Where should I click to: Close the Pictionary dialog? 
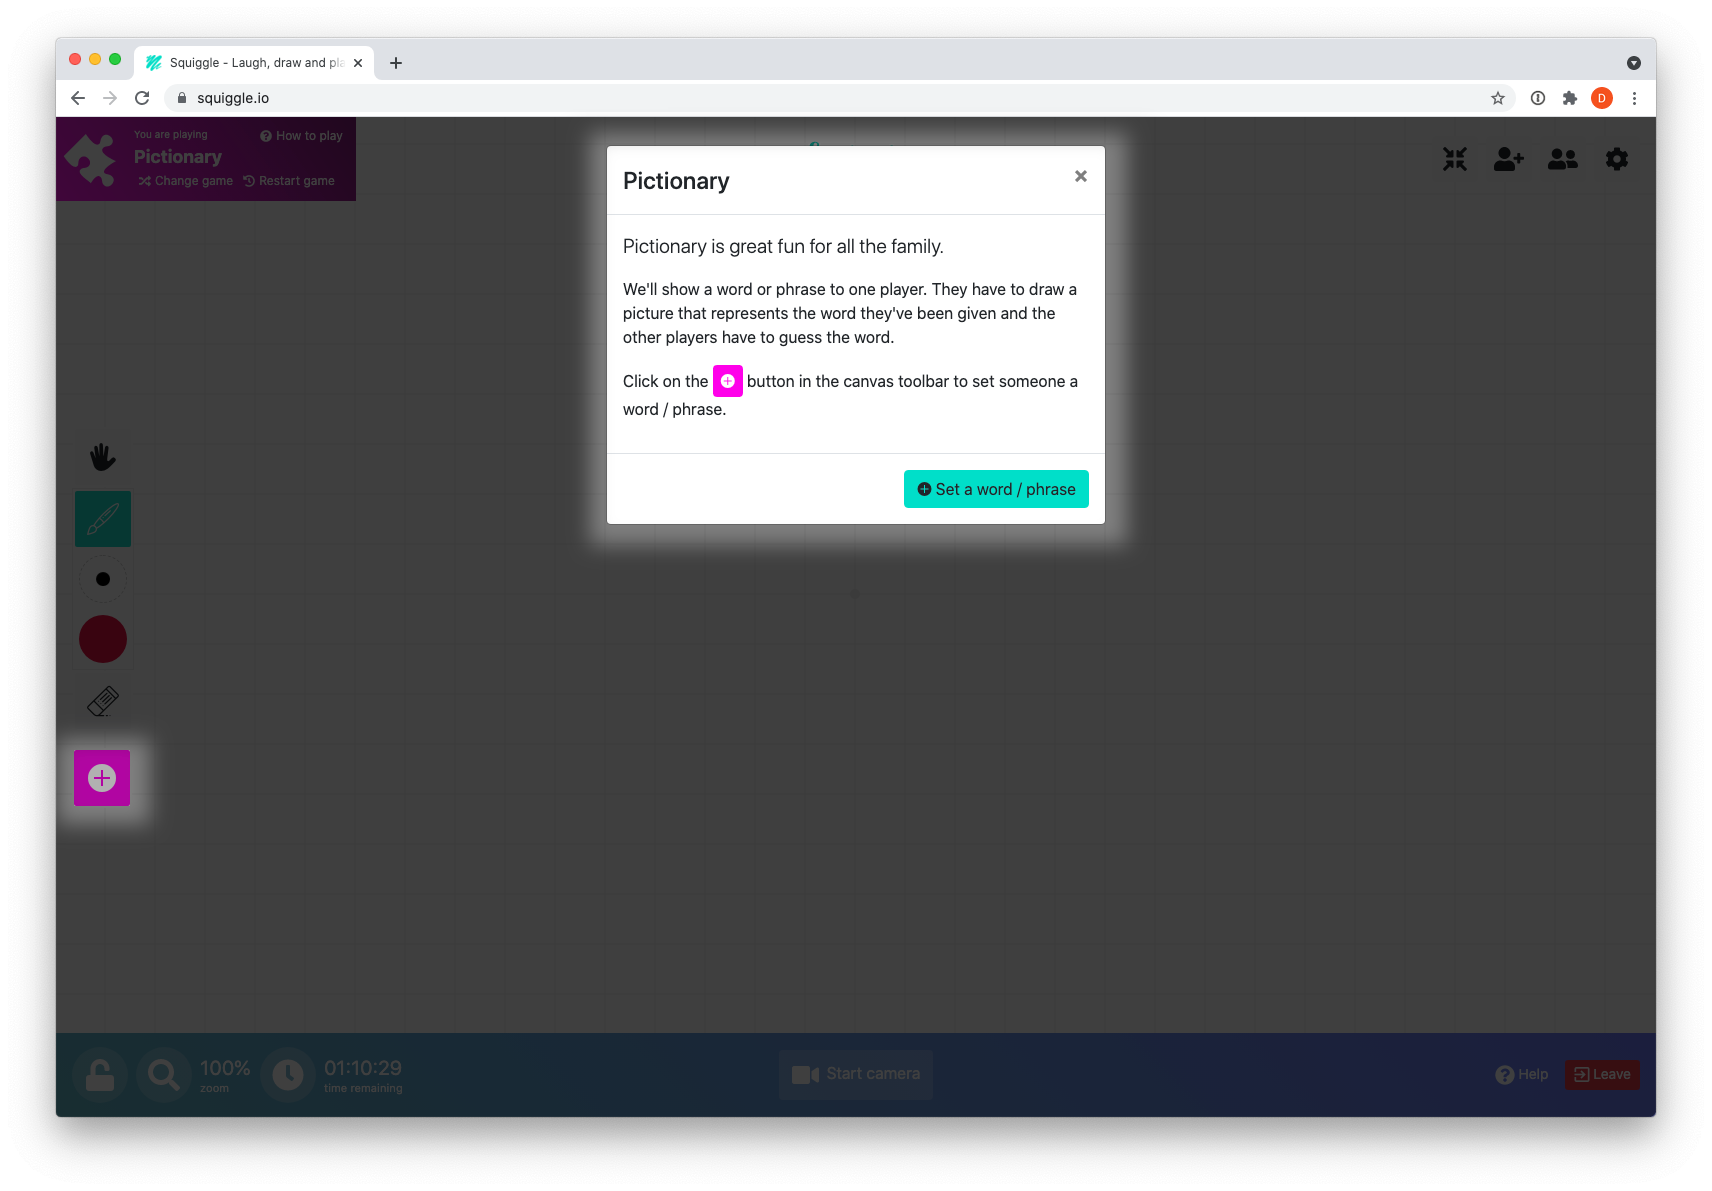coord(1080,176)
